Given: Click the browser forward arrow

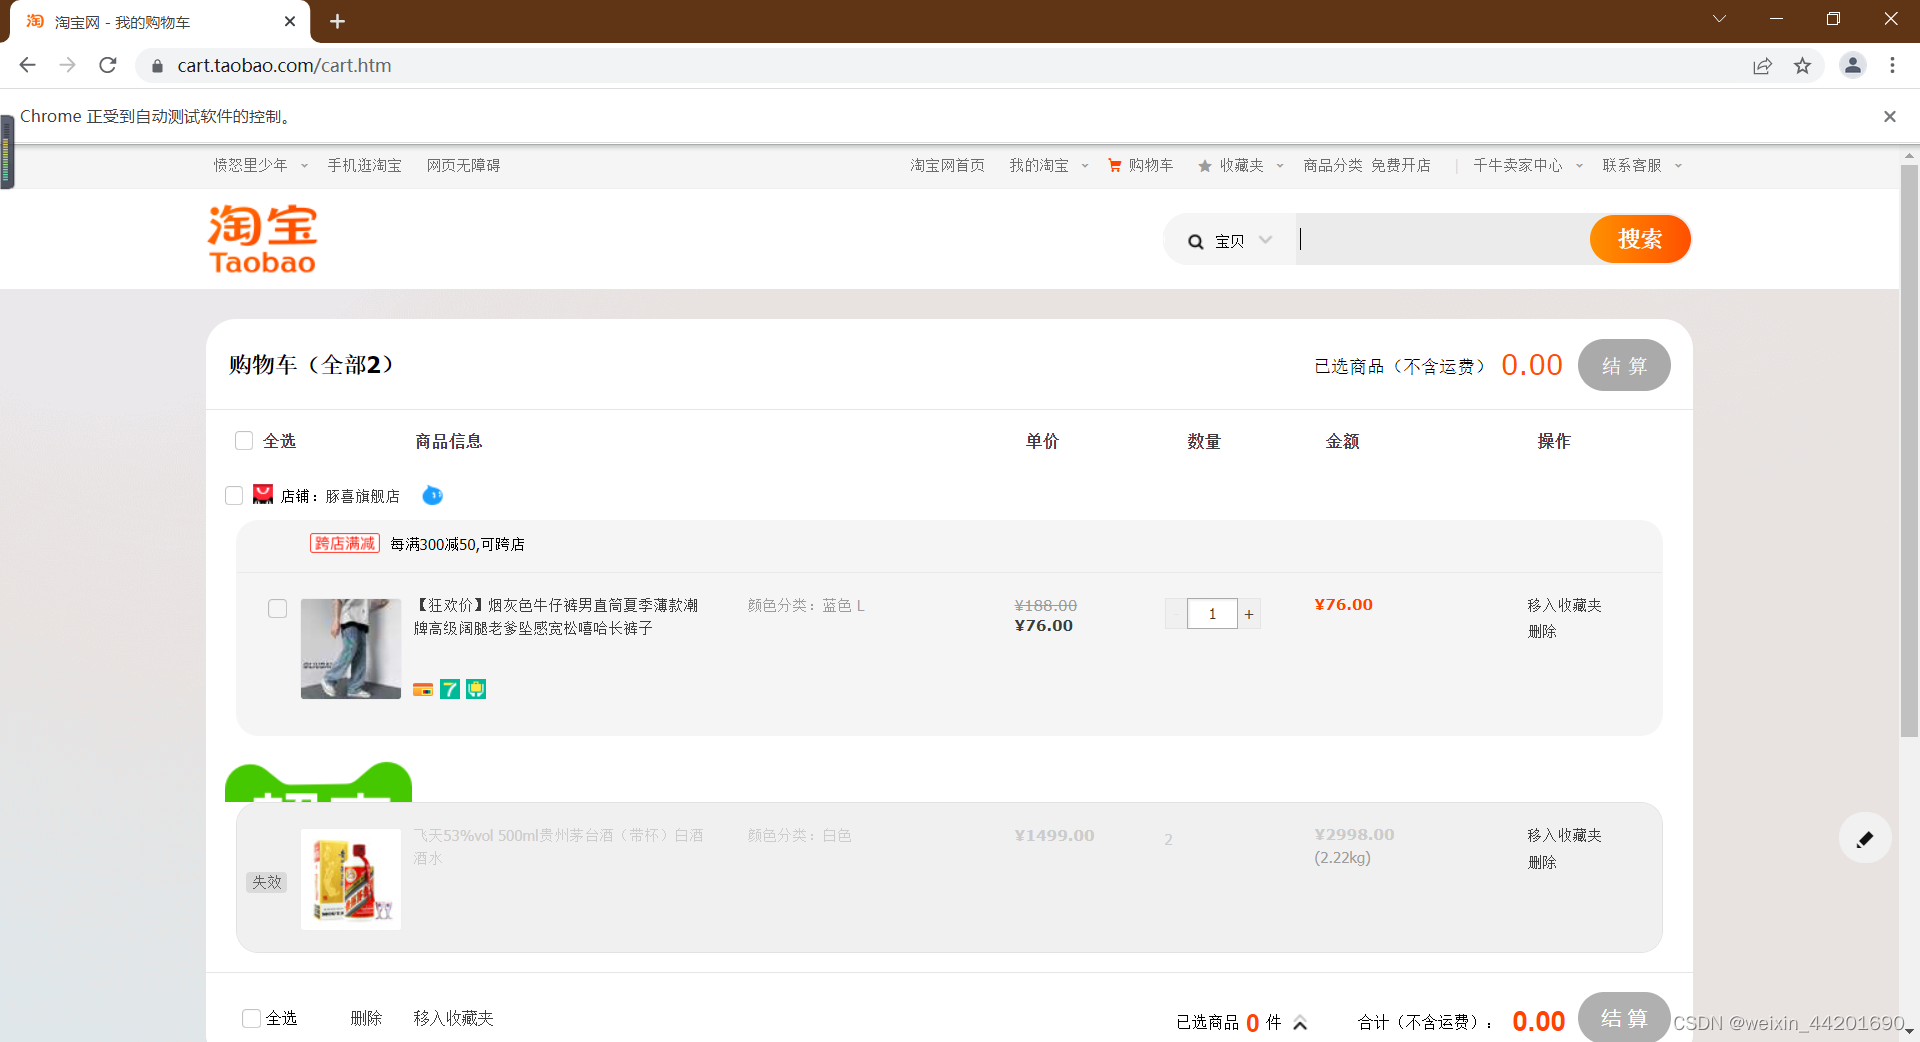Looking at the screenshot, I should coord(67,65).
